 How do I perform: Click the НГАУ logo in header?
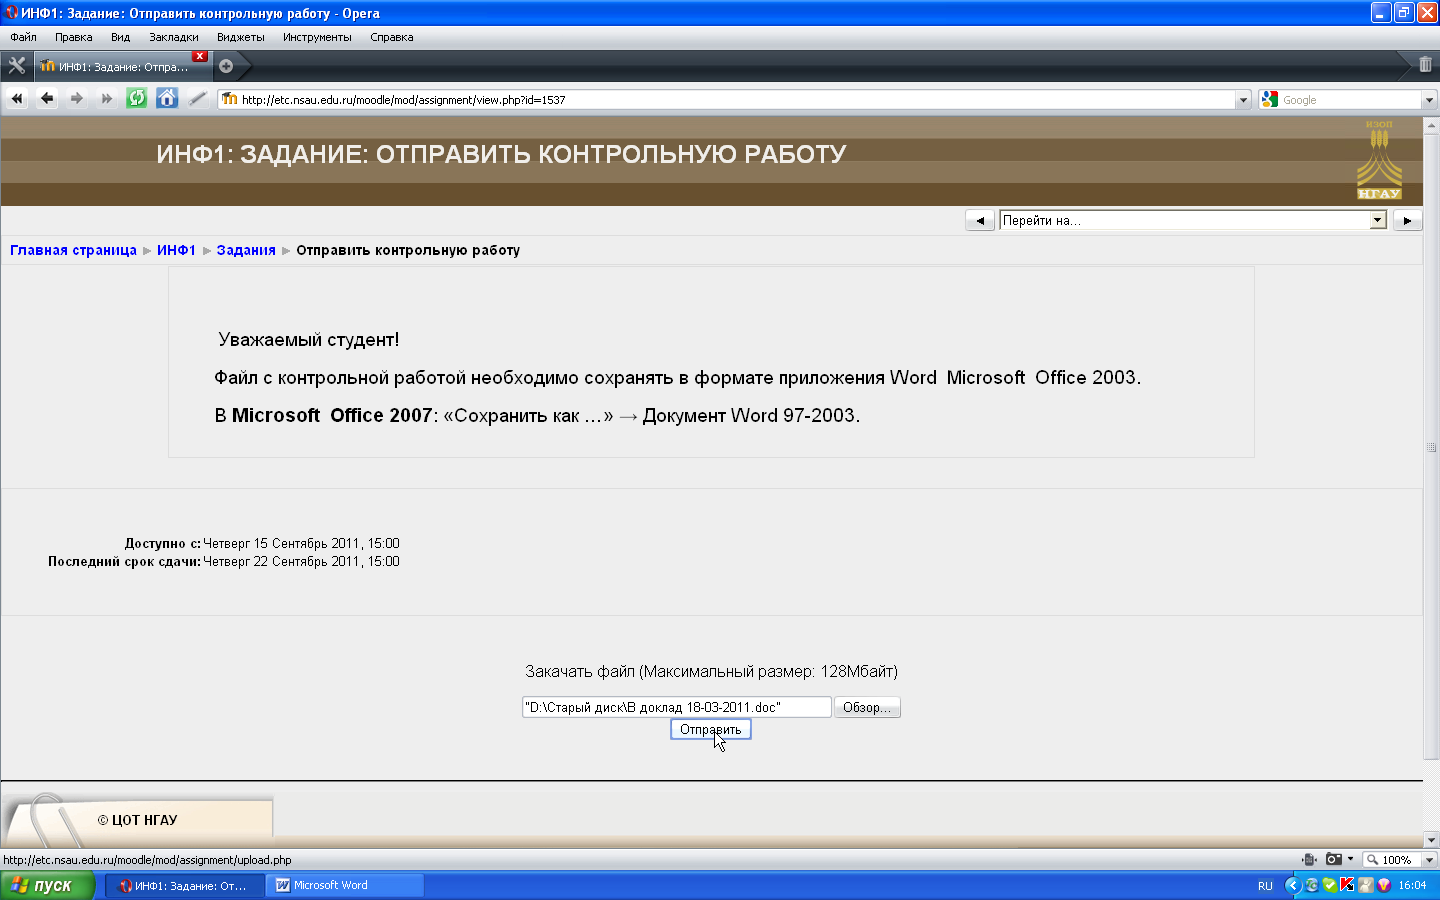point(1379,160)
